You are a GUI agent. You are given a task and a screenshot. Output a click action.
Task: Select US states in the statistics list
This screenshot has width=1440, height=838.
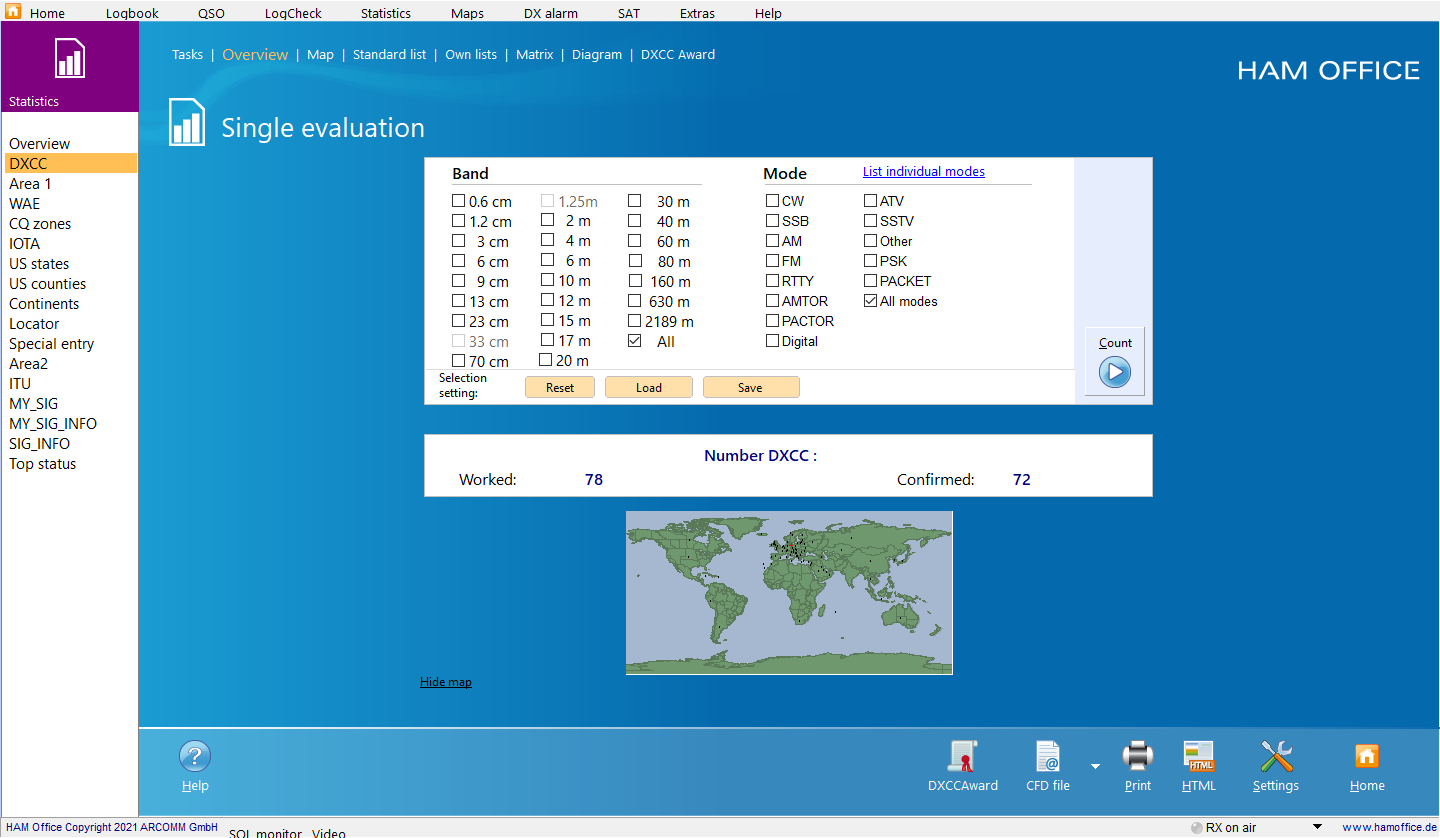[39, 264]
